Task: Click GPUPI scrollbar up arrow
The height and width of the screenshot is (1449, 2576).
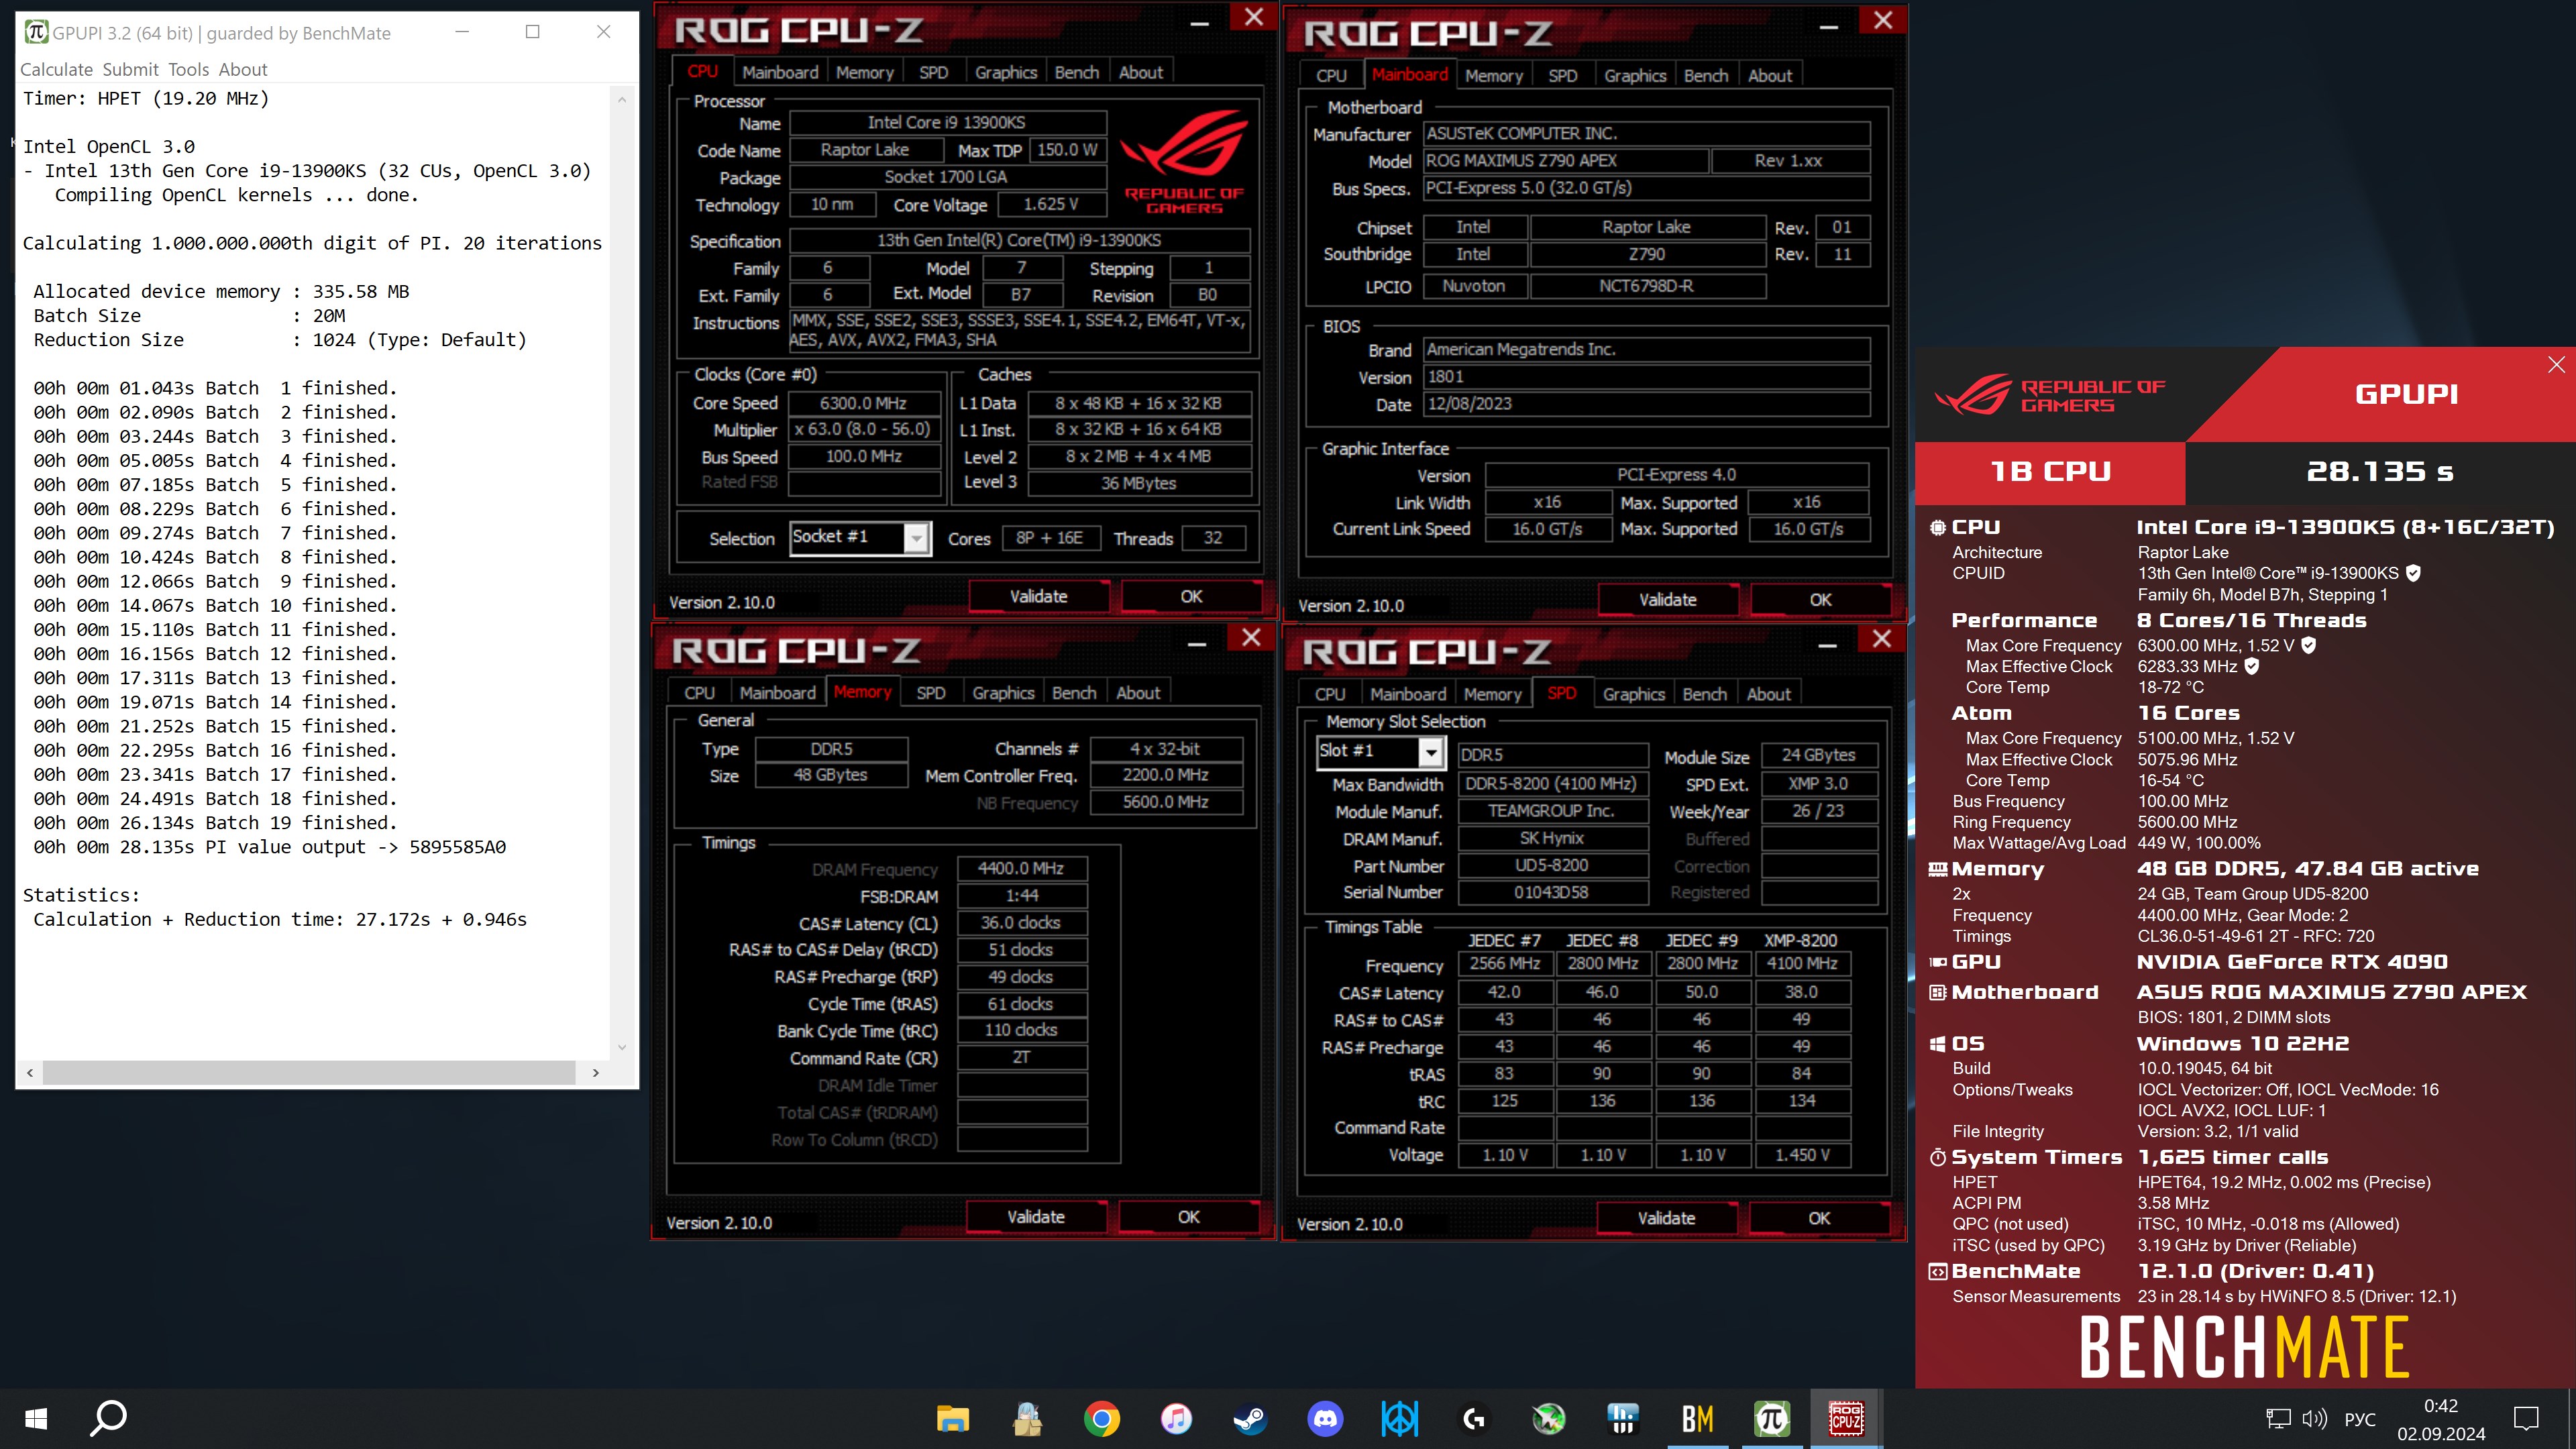Action: (x=622, y=100)
